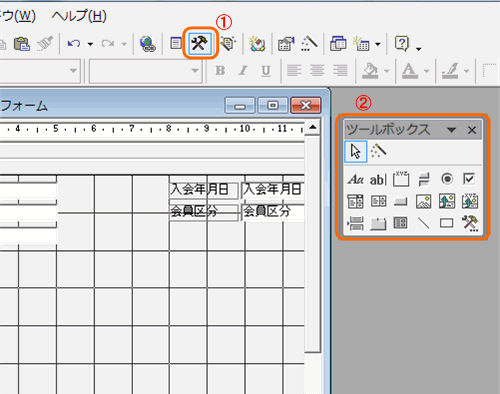
Task: Select the Label tool in the toolbox
Action: coord(356,179)
